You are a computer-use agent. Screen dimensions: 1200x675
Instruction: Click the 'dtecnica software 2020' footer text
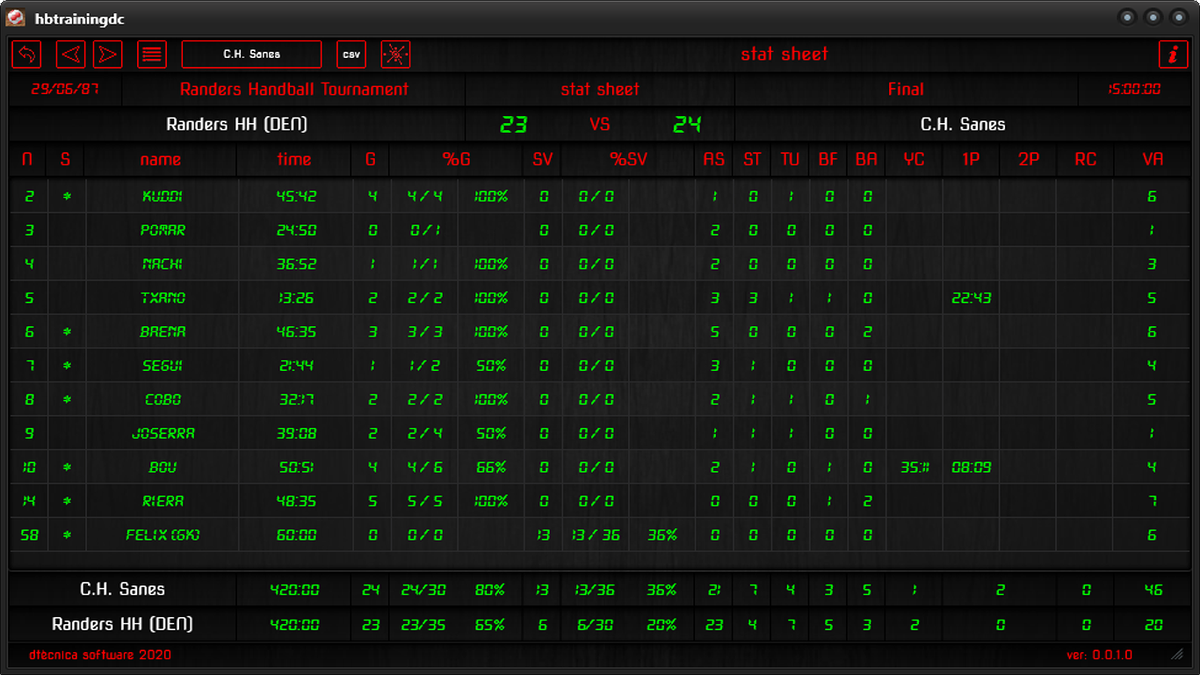coord(100,655)
